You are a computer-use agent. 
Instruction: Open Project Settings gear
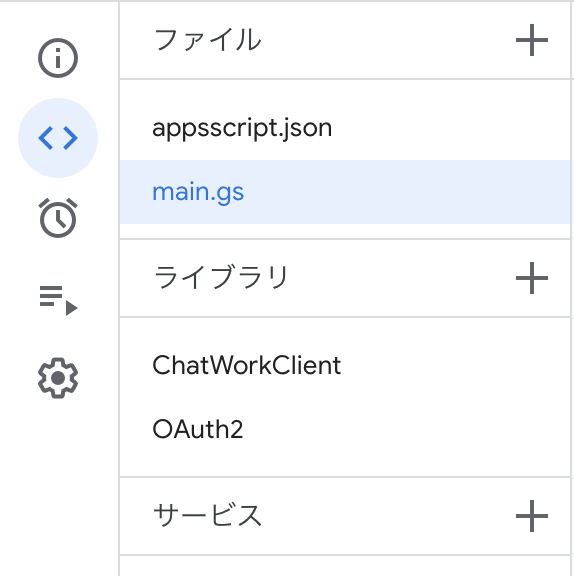click(58, 378)
